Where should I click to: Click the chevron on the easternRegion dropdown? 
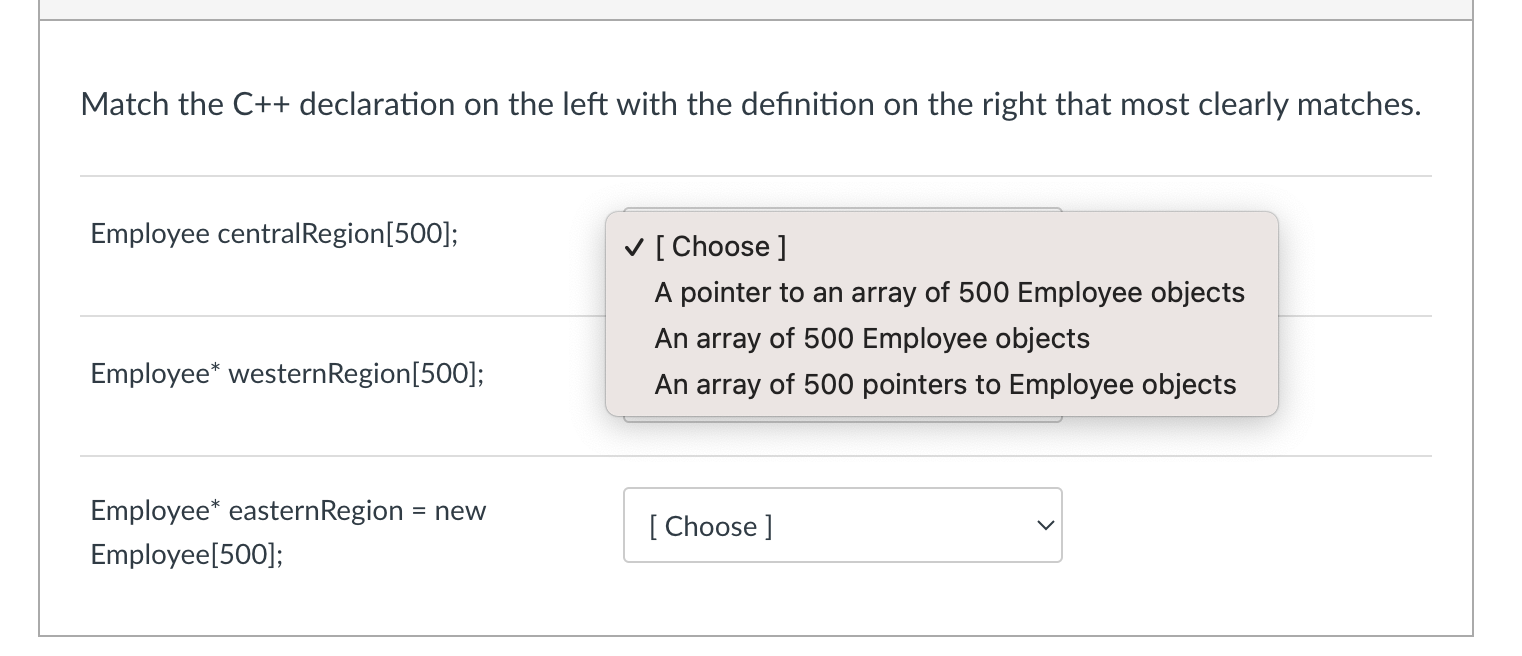pos(1044,525)
